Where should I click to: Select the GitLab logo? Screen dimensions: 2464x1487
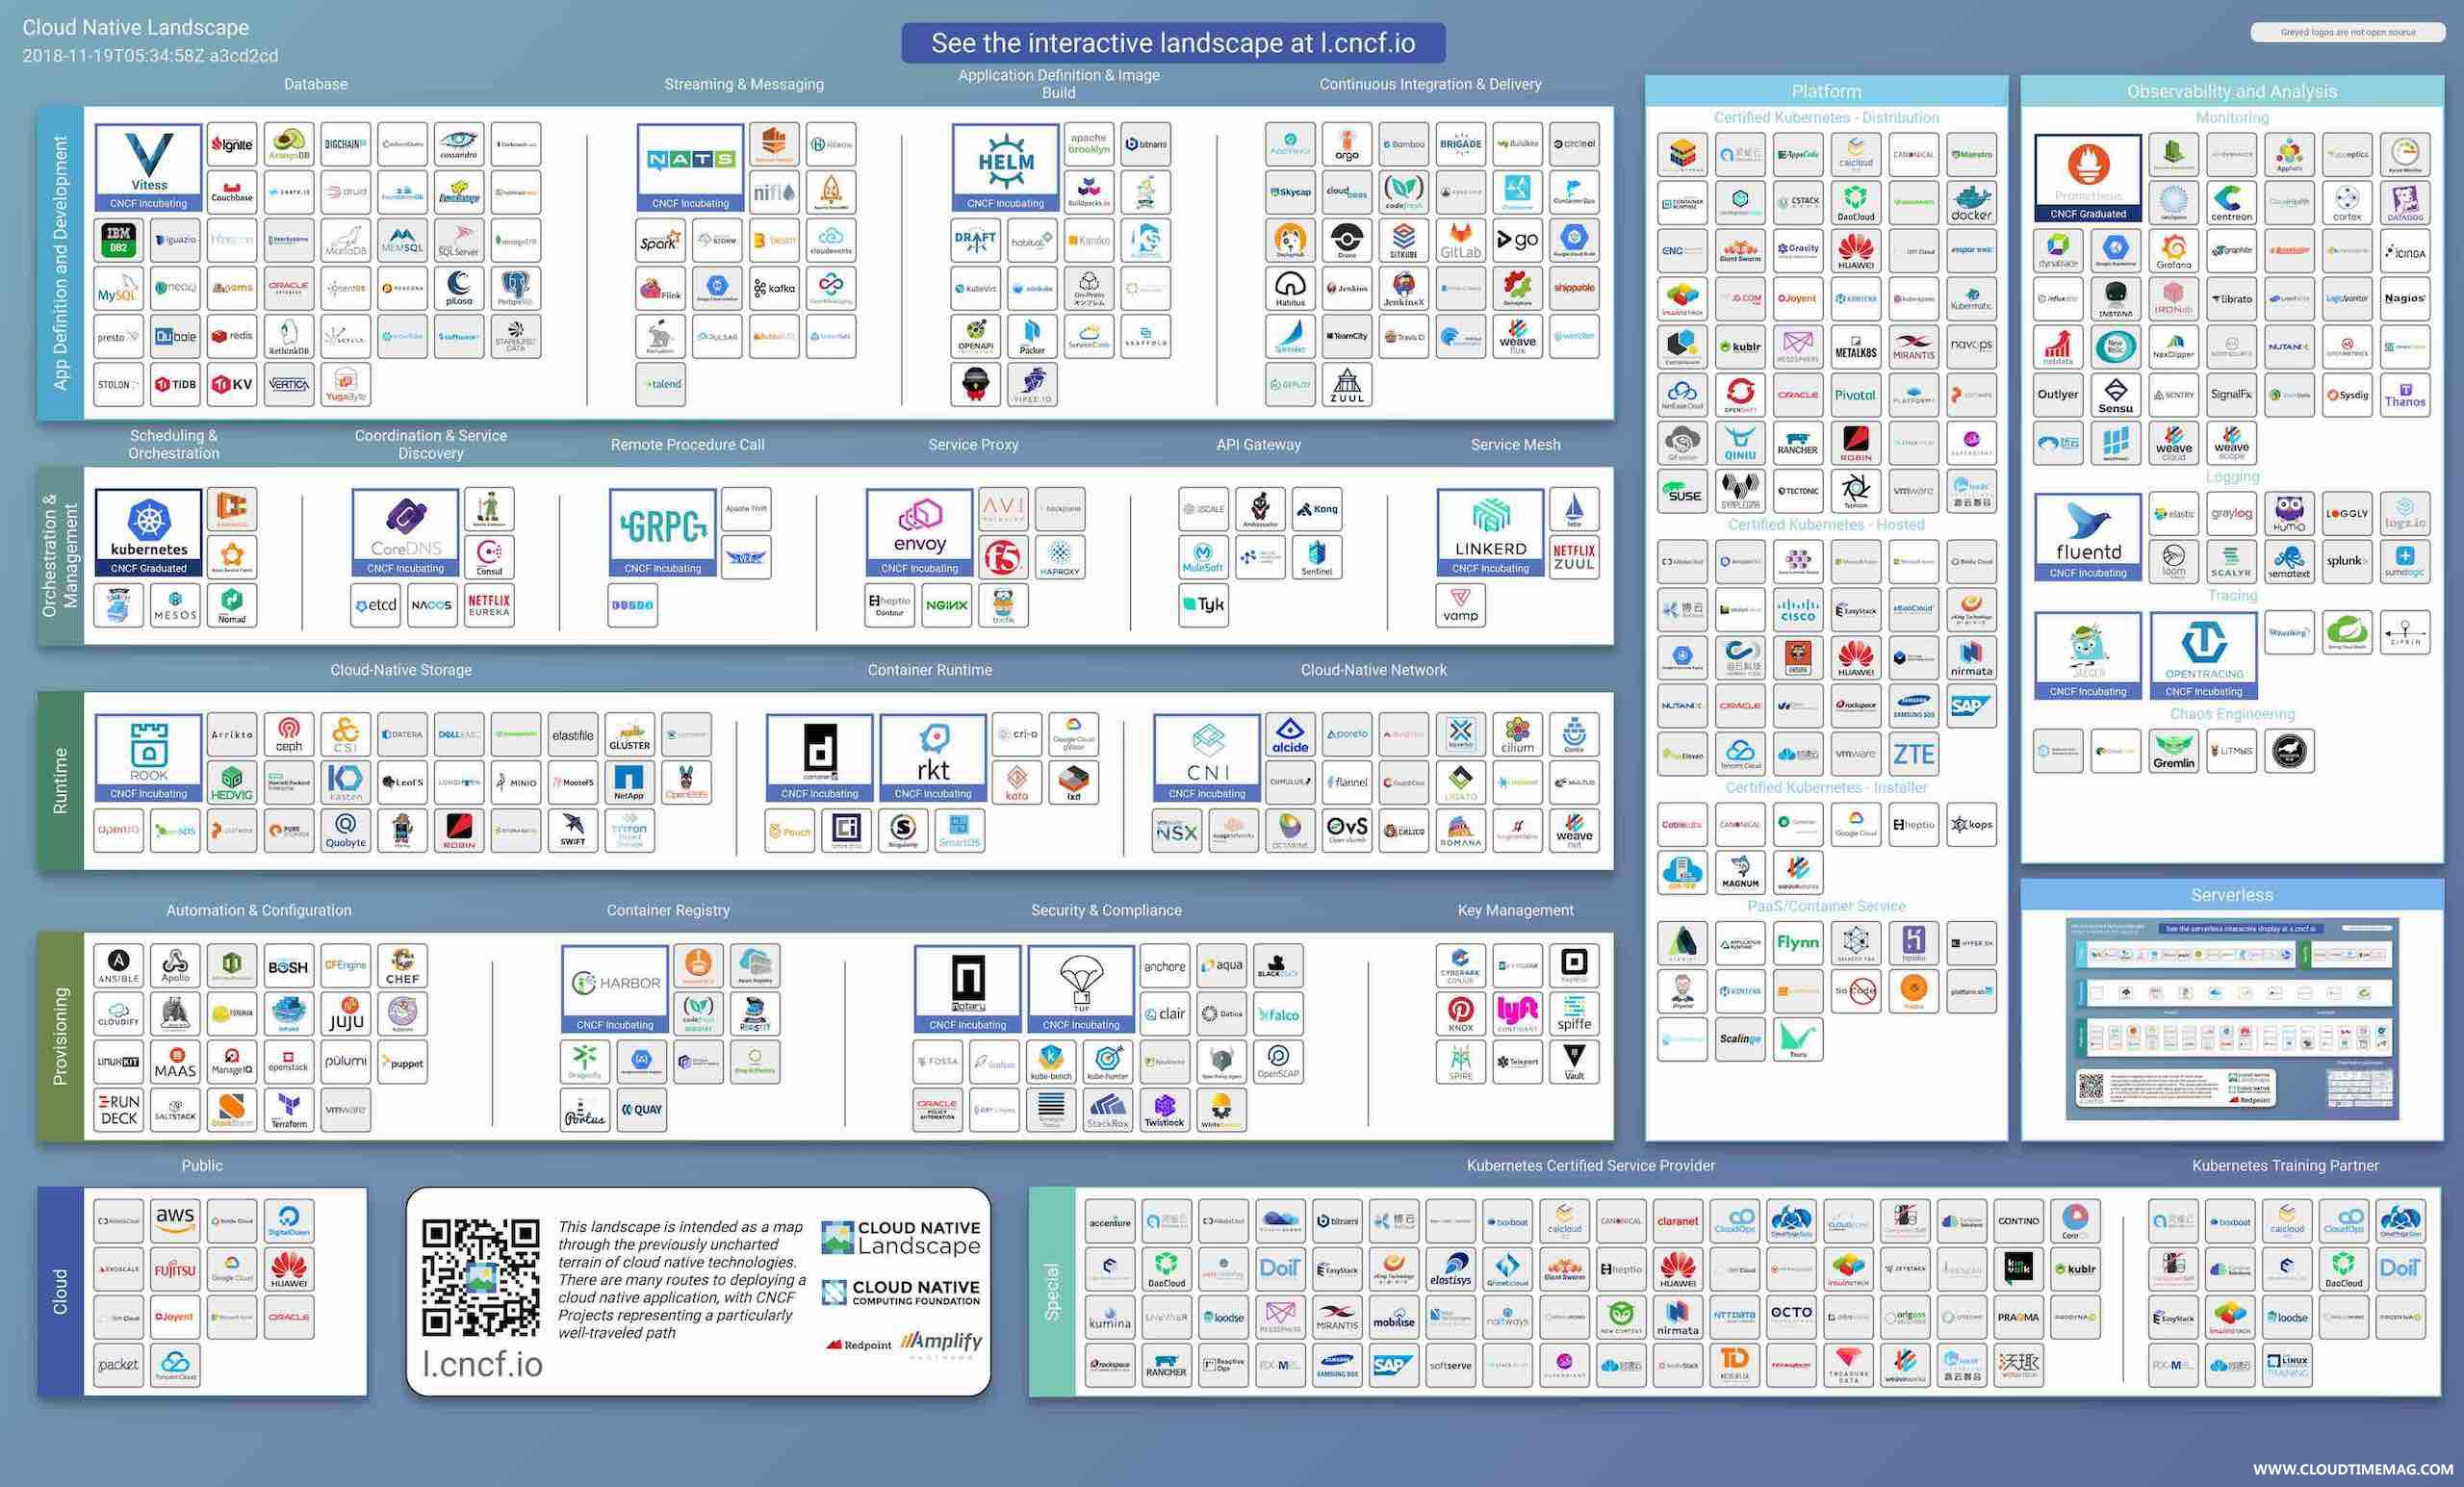coord(1460,240)
